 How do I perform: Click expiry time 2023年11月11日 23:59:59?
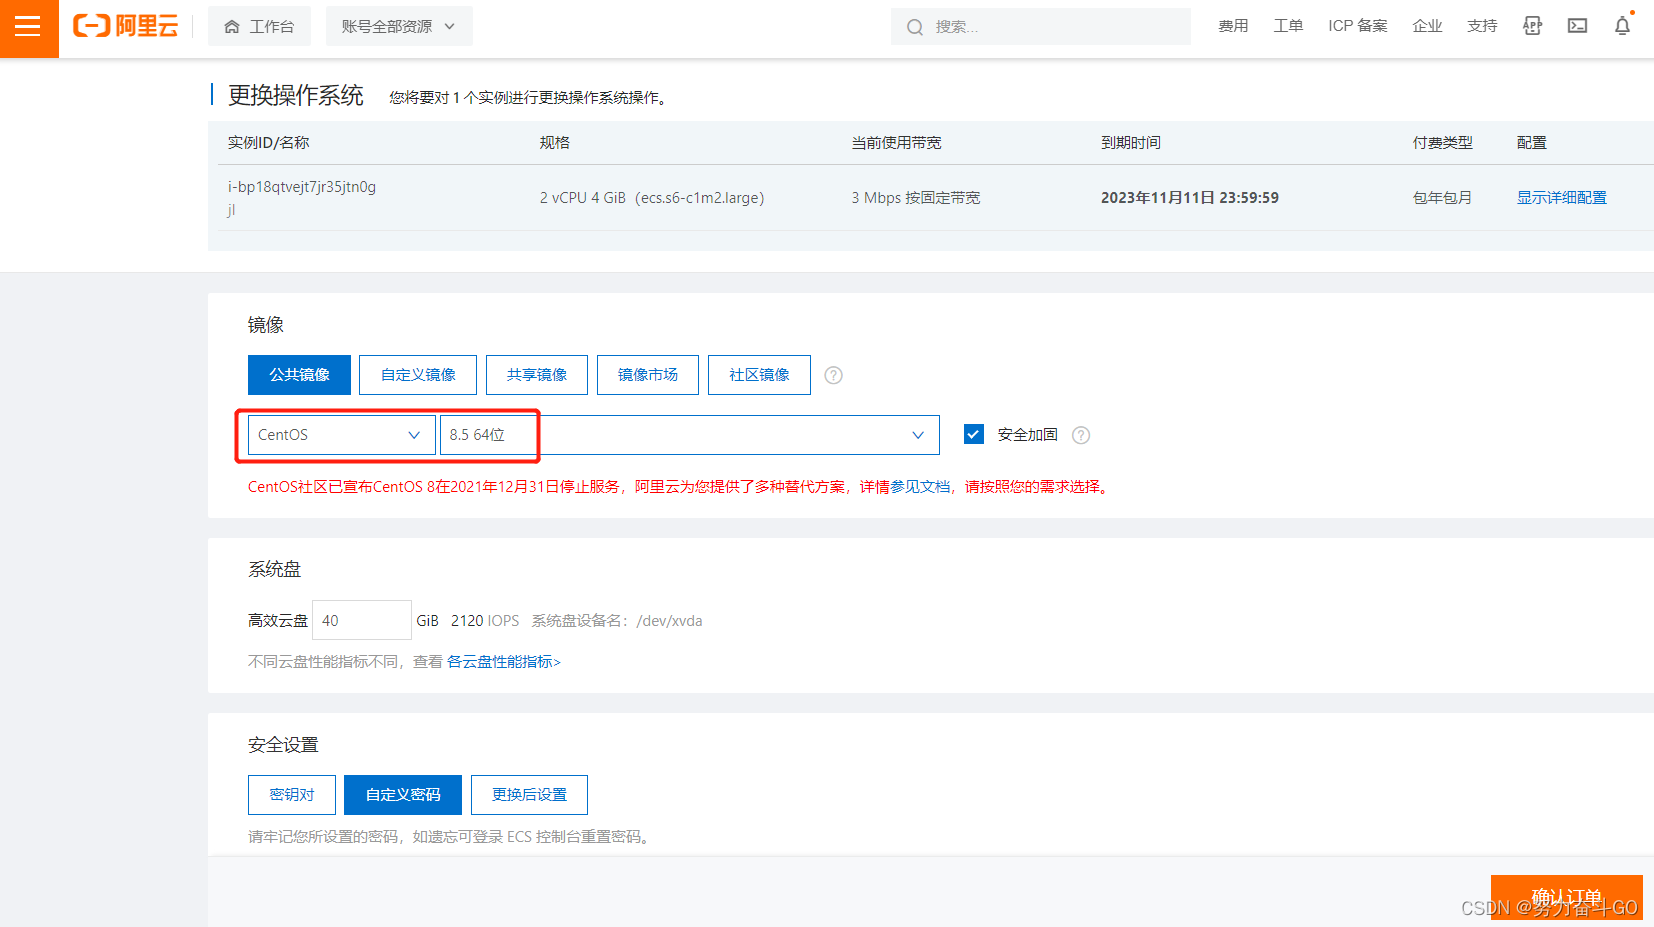1190,198
